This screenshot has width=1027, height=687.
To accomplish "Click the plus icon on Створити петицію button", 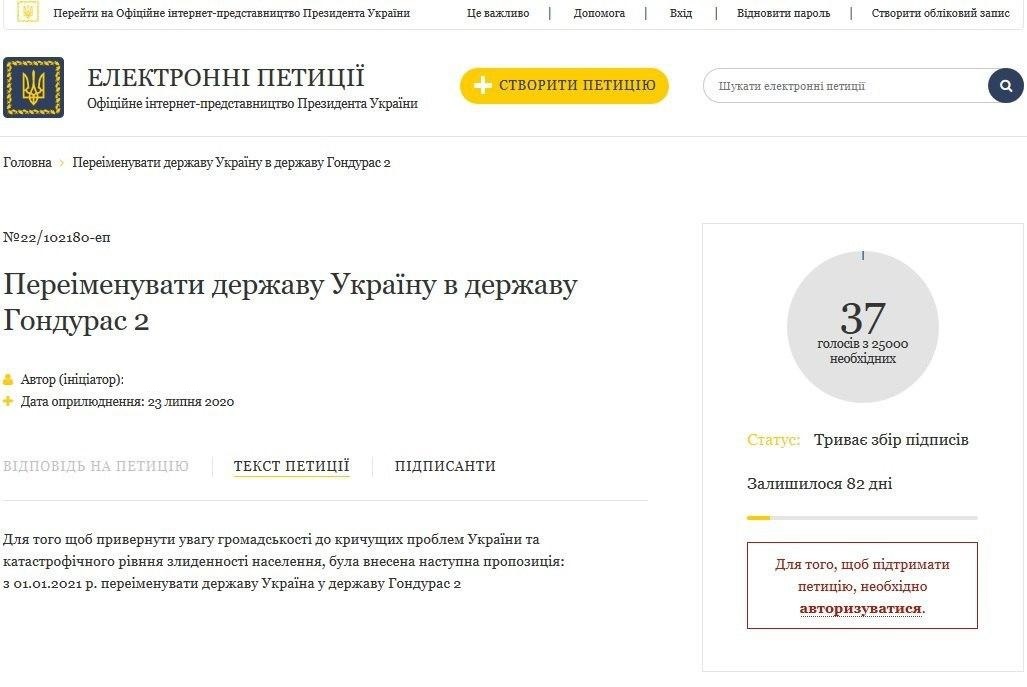I will [x=483, y=85].
